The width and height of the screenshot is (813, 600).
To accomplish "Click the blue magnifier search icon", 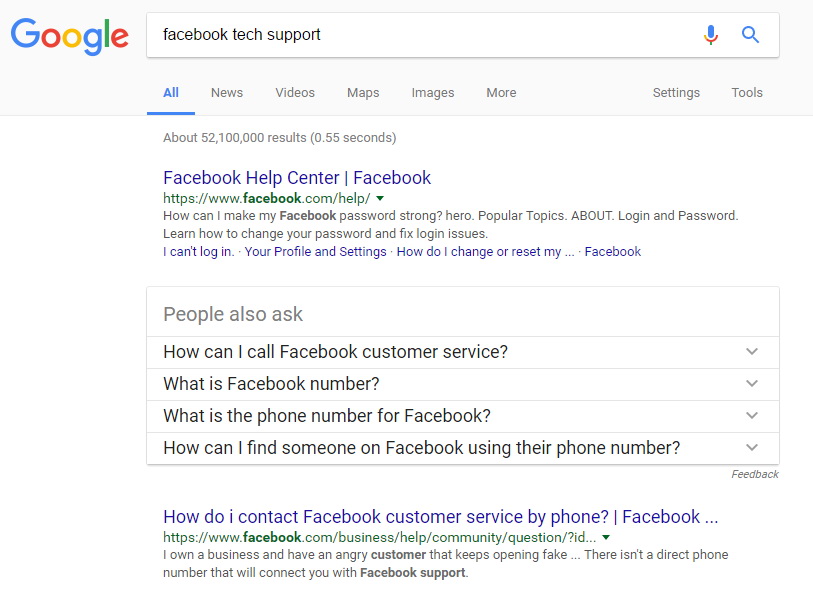I will pos(750,35).
